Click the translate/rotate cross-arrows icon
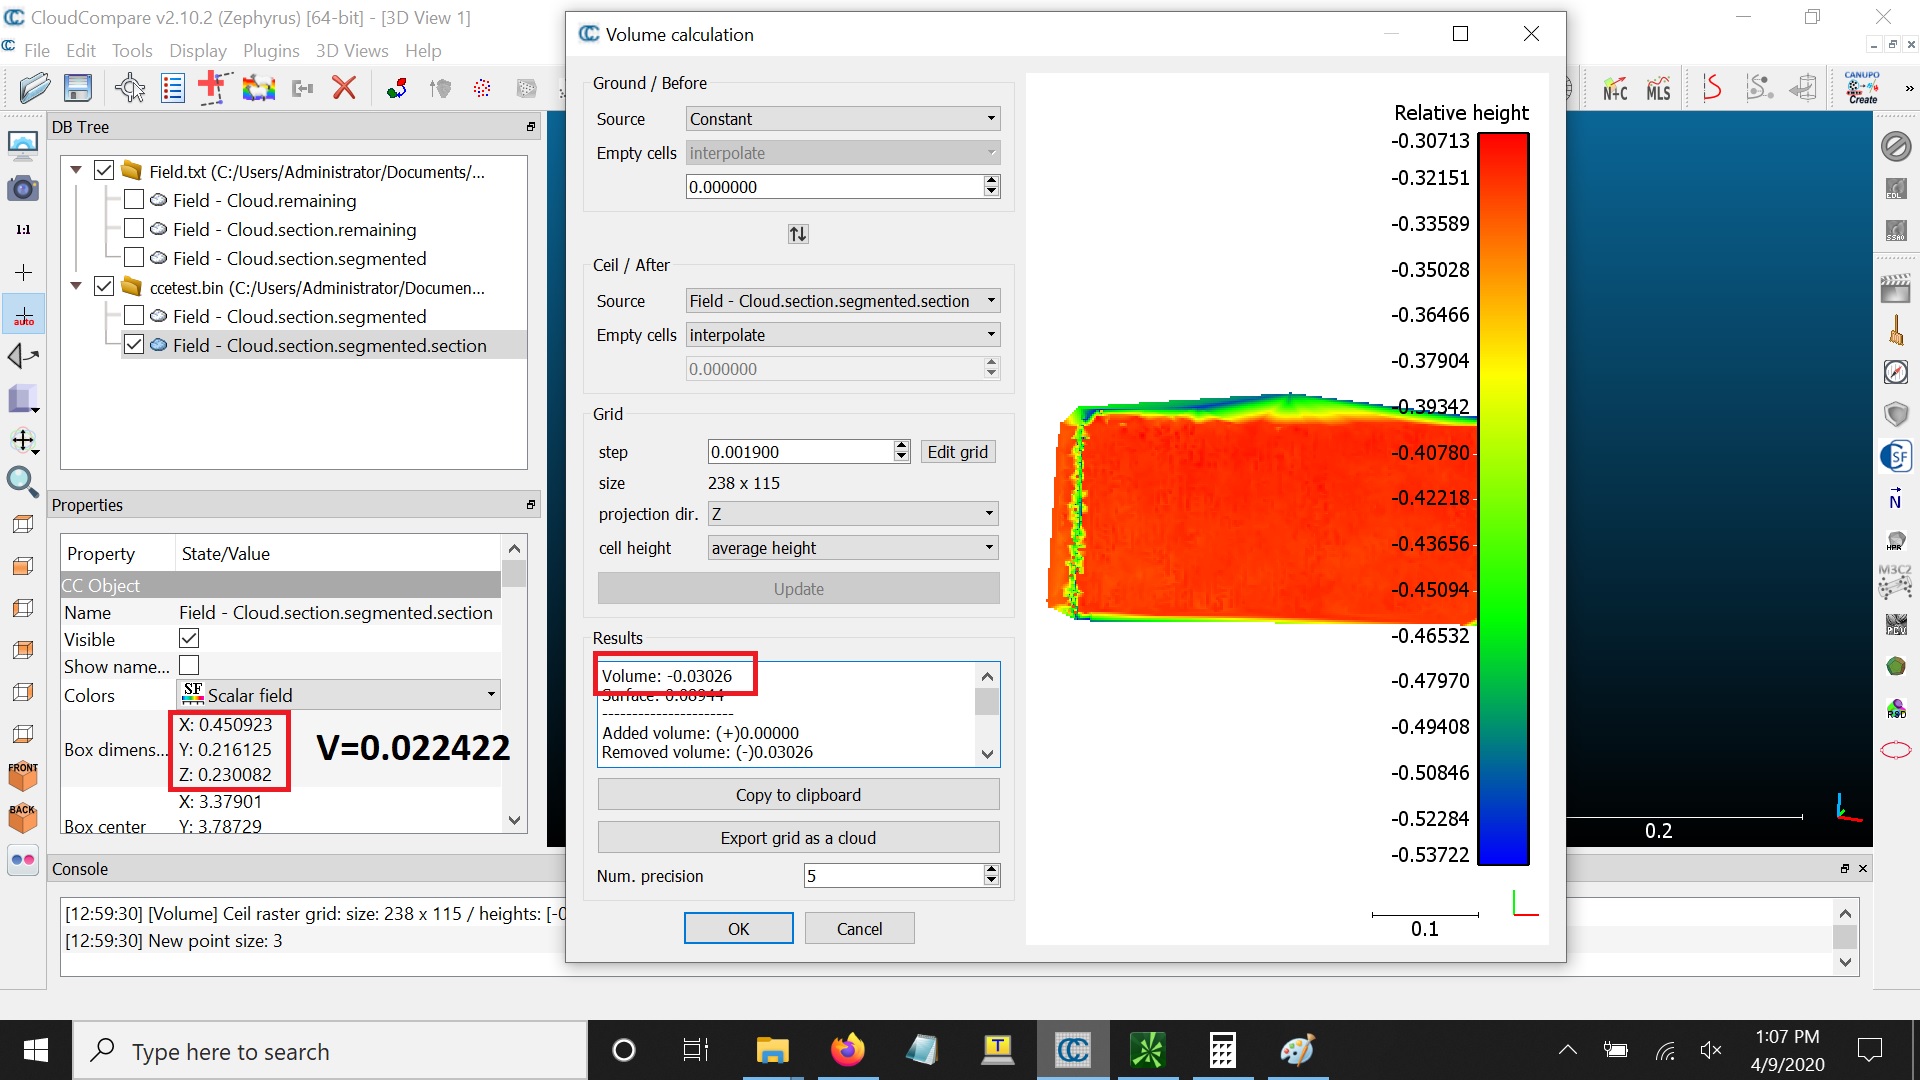 [x=22, y=441]
